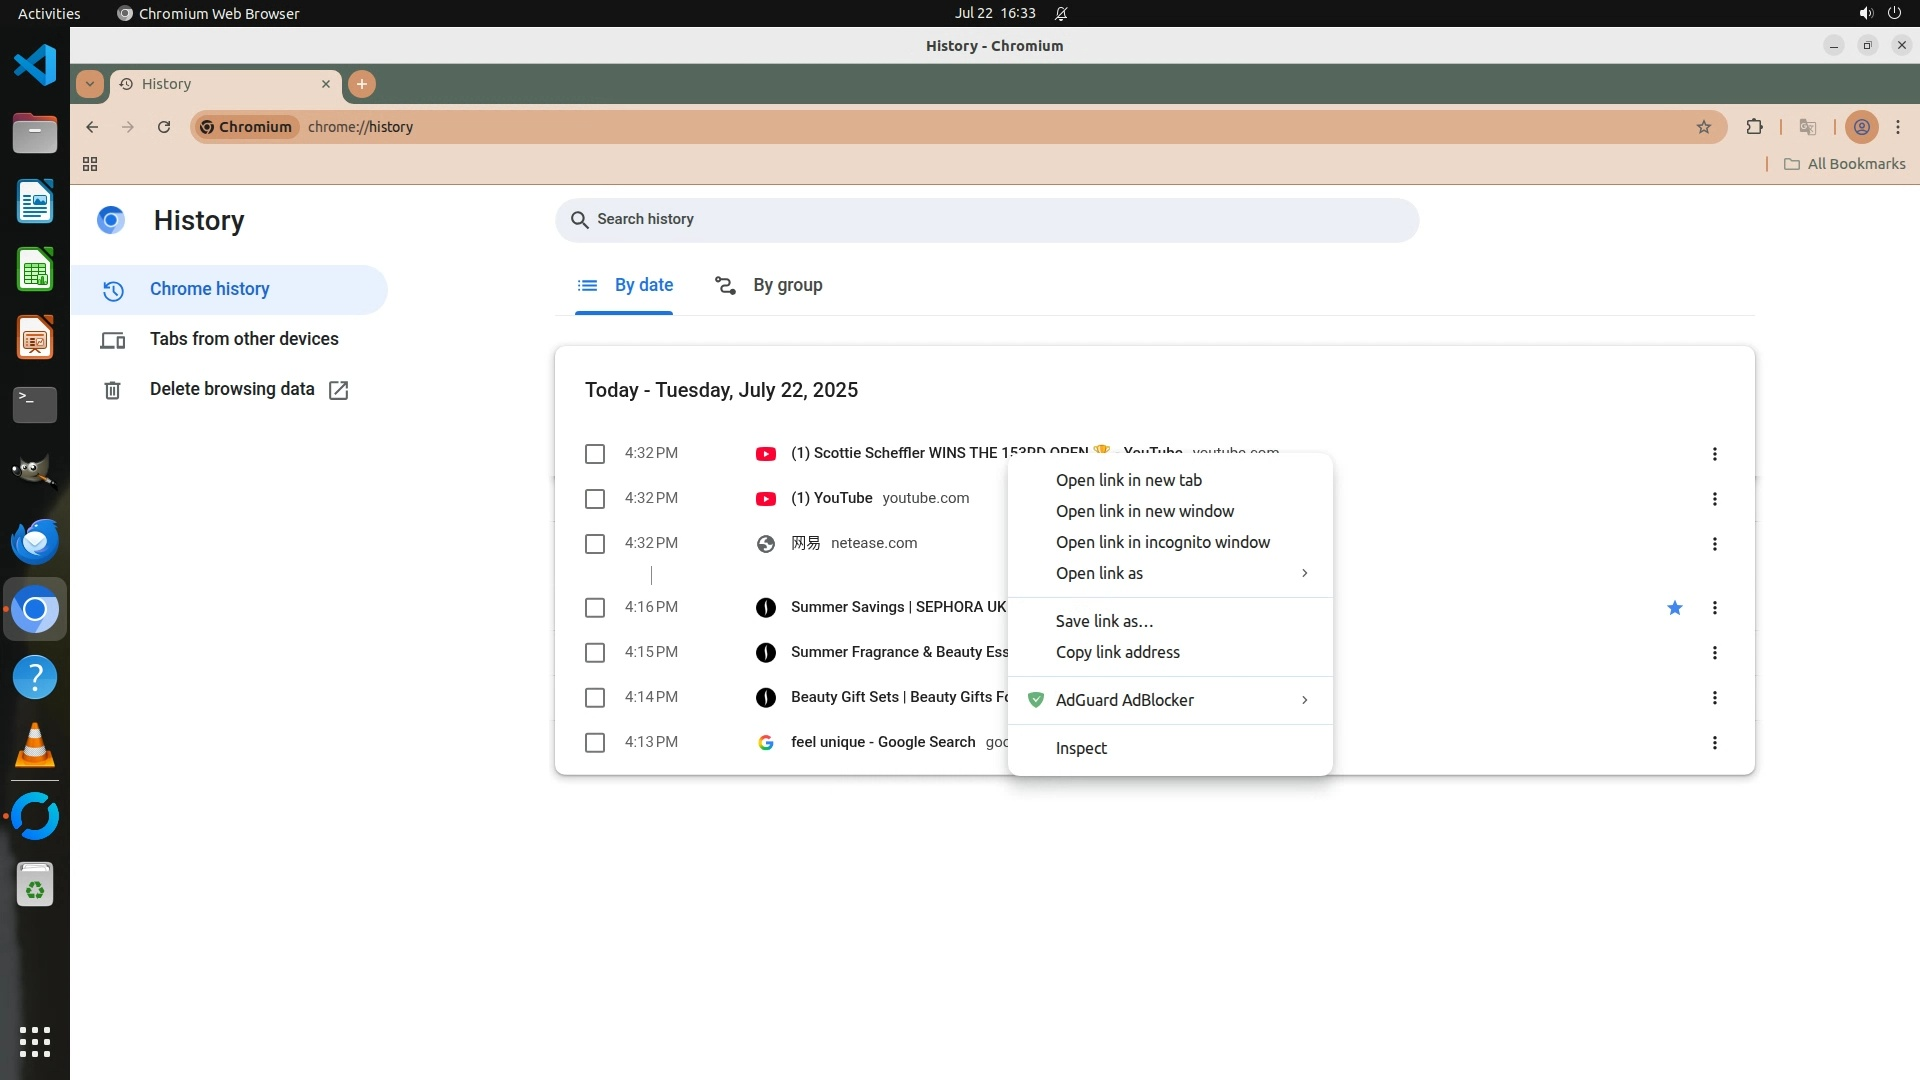Viewport: 1920px width, 1080px height.
Task: Open 'Delete browsing data' link
Action: pos(232,389)
